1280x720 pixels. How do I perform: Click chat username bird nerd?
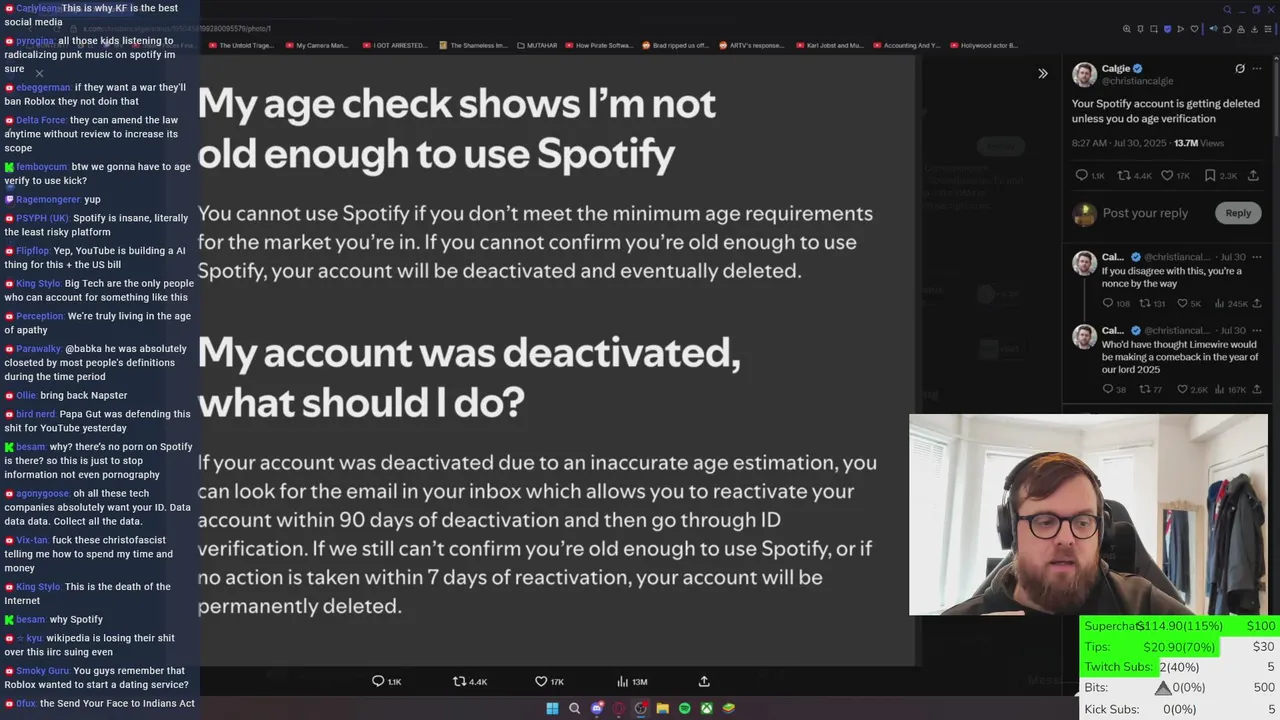click(35, 414)
